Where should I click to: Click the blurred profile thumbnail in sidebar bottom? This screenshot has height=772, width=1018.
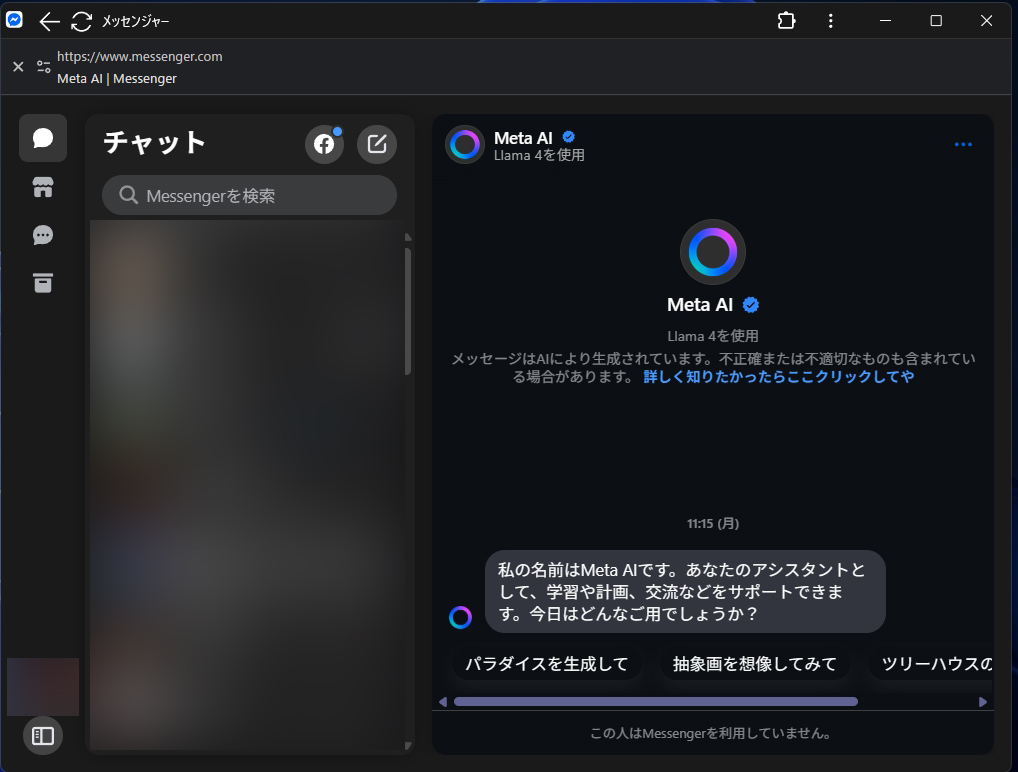click(43, 686)
